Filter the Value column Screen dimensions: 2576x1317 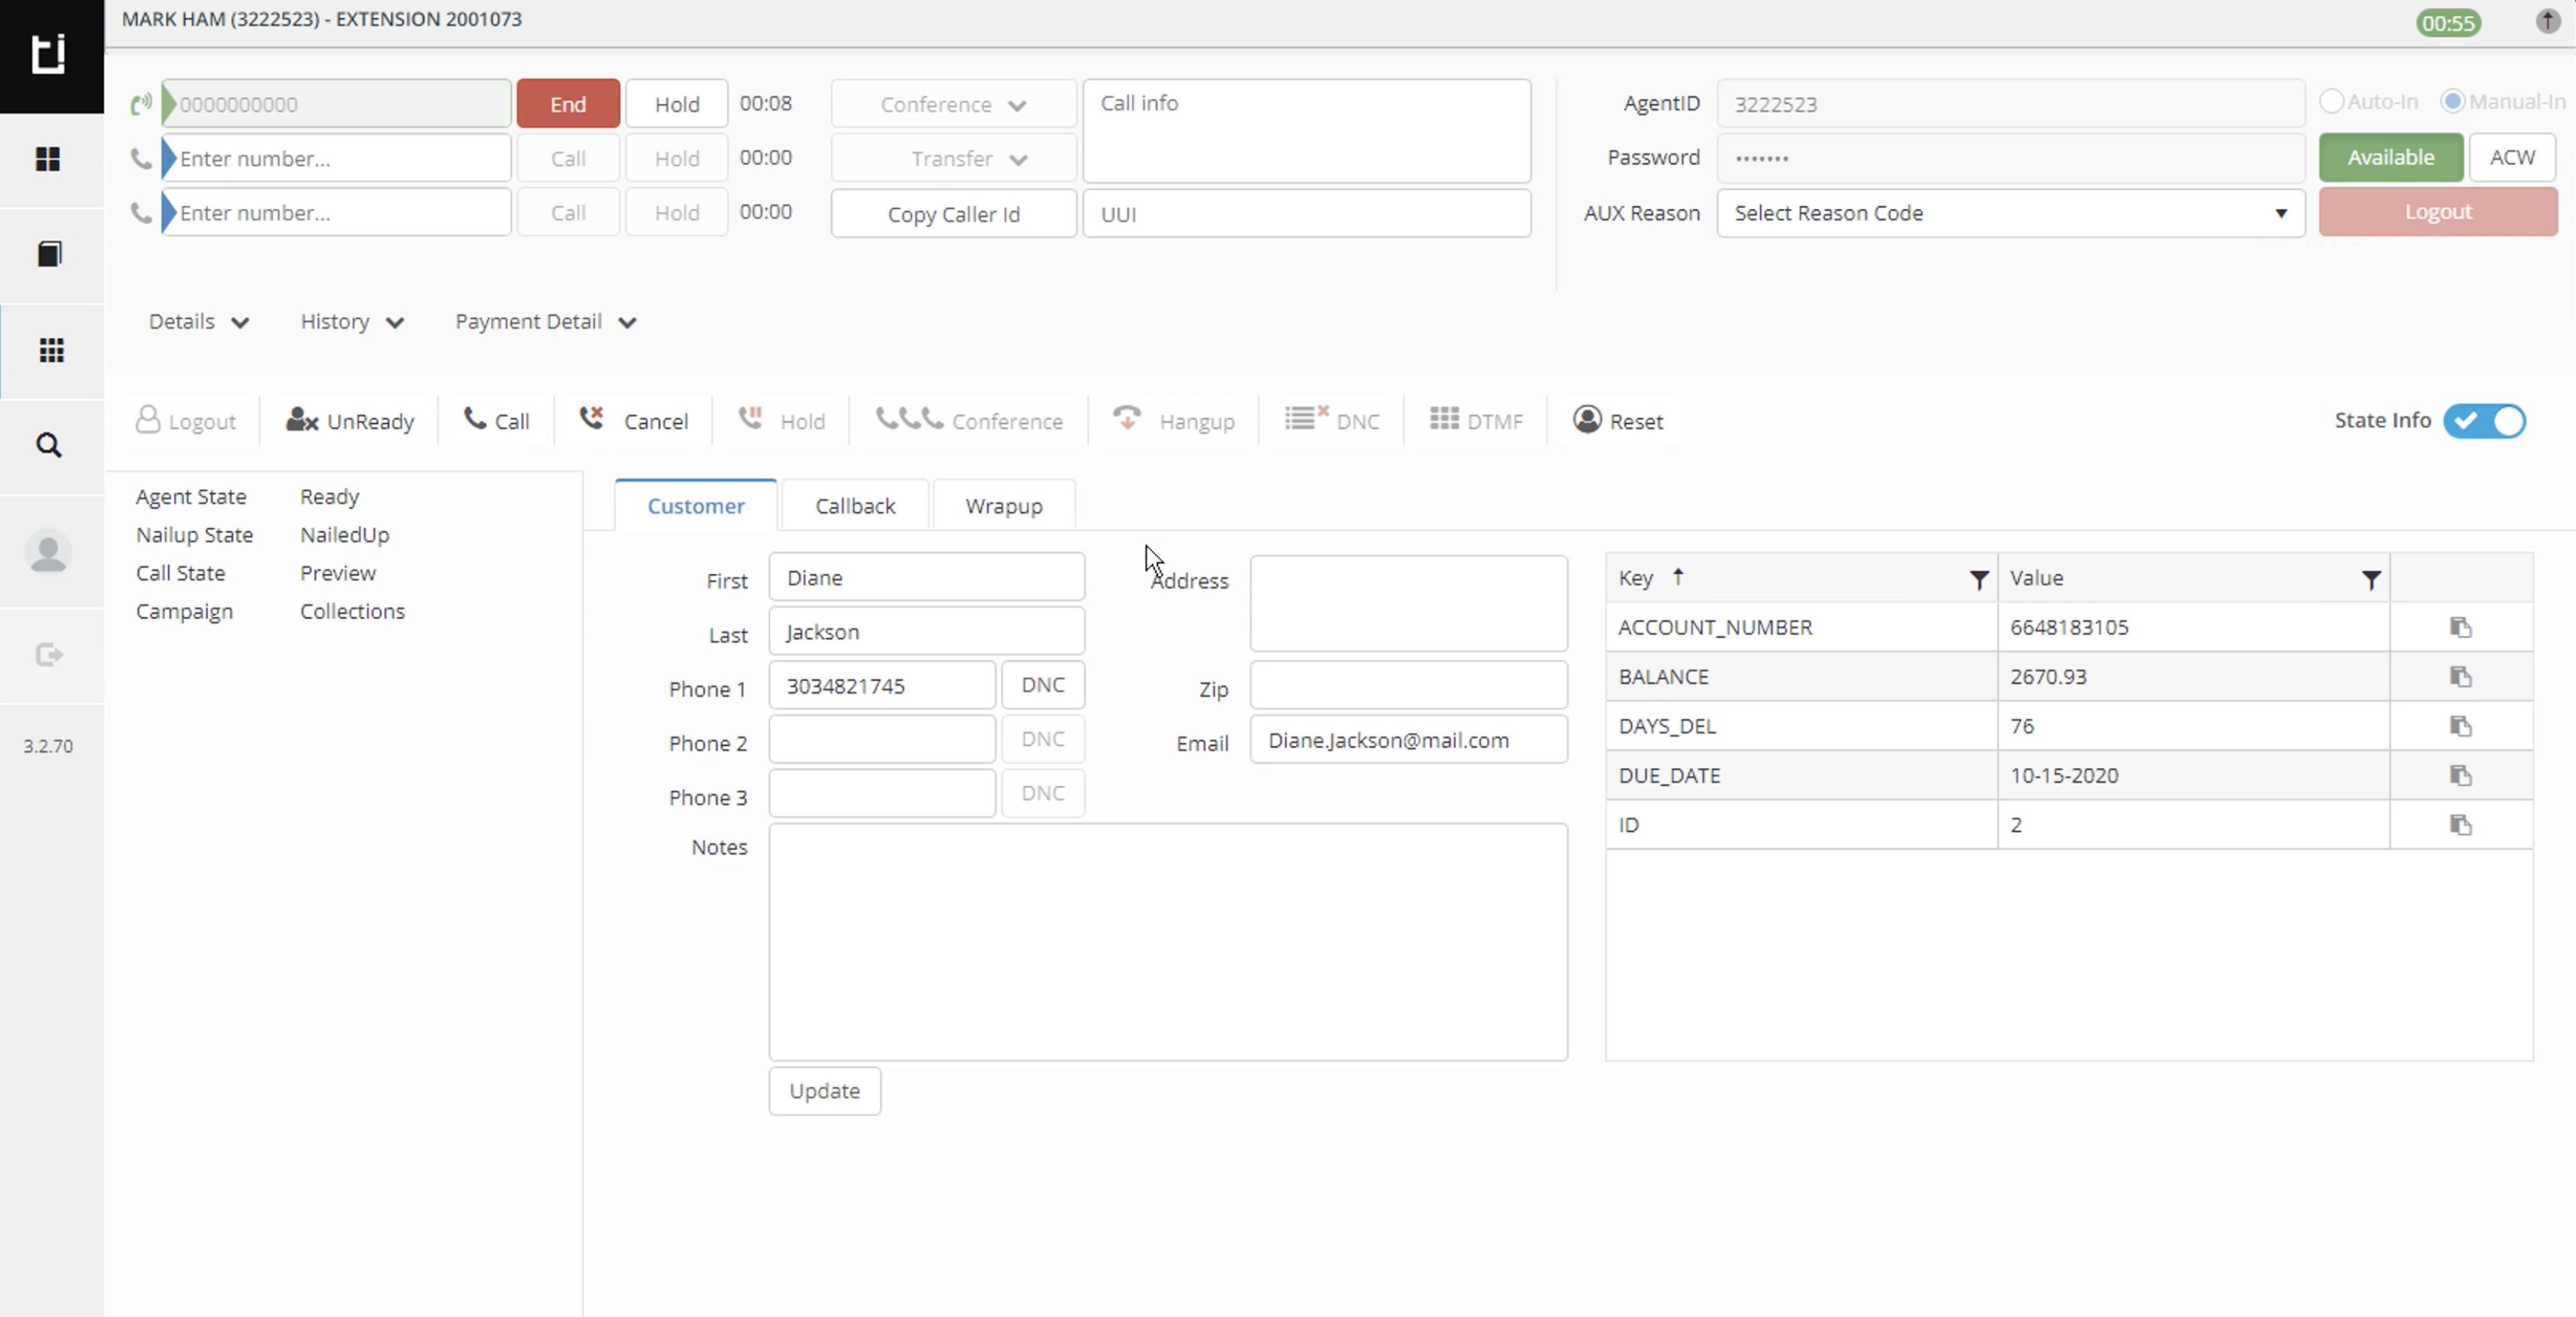pyautogui.click(x=2370, y=579)
